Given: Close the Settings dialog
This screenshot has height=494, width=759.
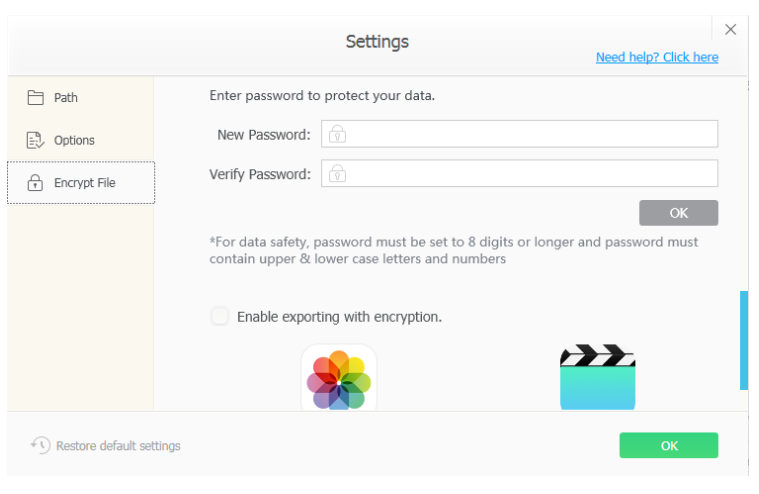Looking at the screenshot, I should tap(730, 30).
